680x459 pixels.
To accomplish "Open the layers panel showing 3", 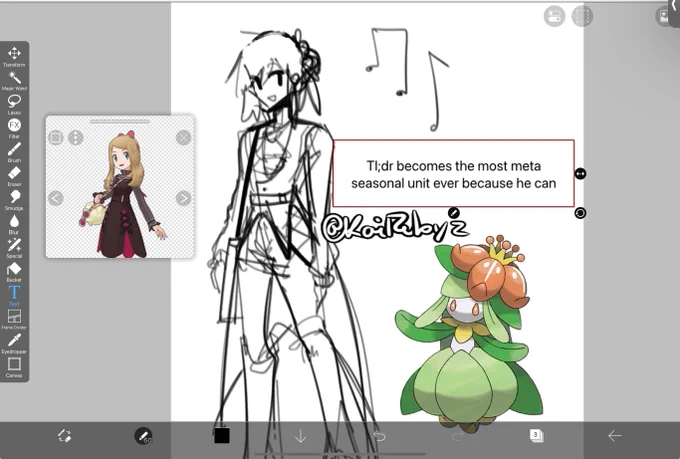I will [536, 436].
